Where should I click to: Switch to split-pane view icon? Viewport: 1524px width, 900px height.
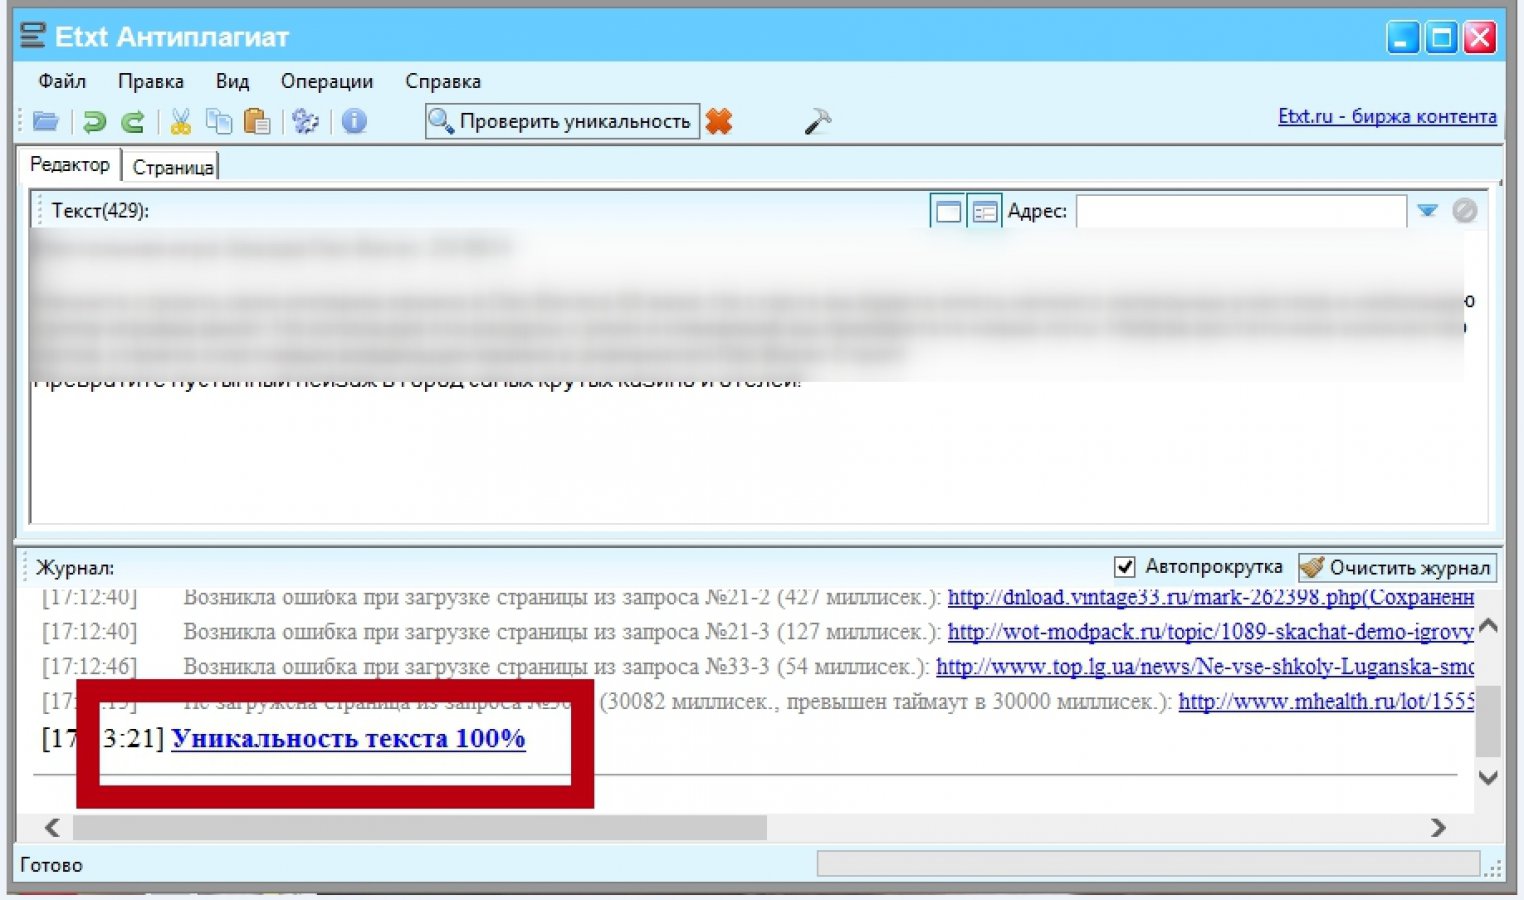pyautogui.click(x=985, y=211)
